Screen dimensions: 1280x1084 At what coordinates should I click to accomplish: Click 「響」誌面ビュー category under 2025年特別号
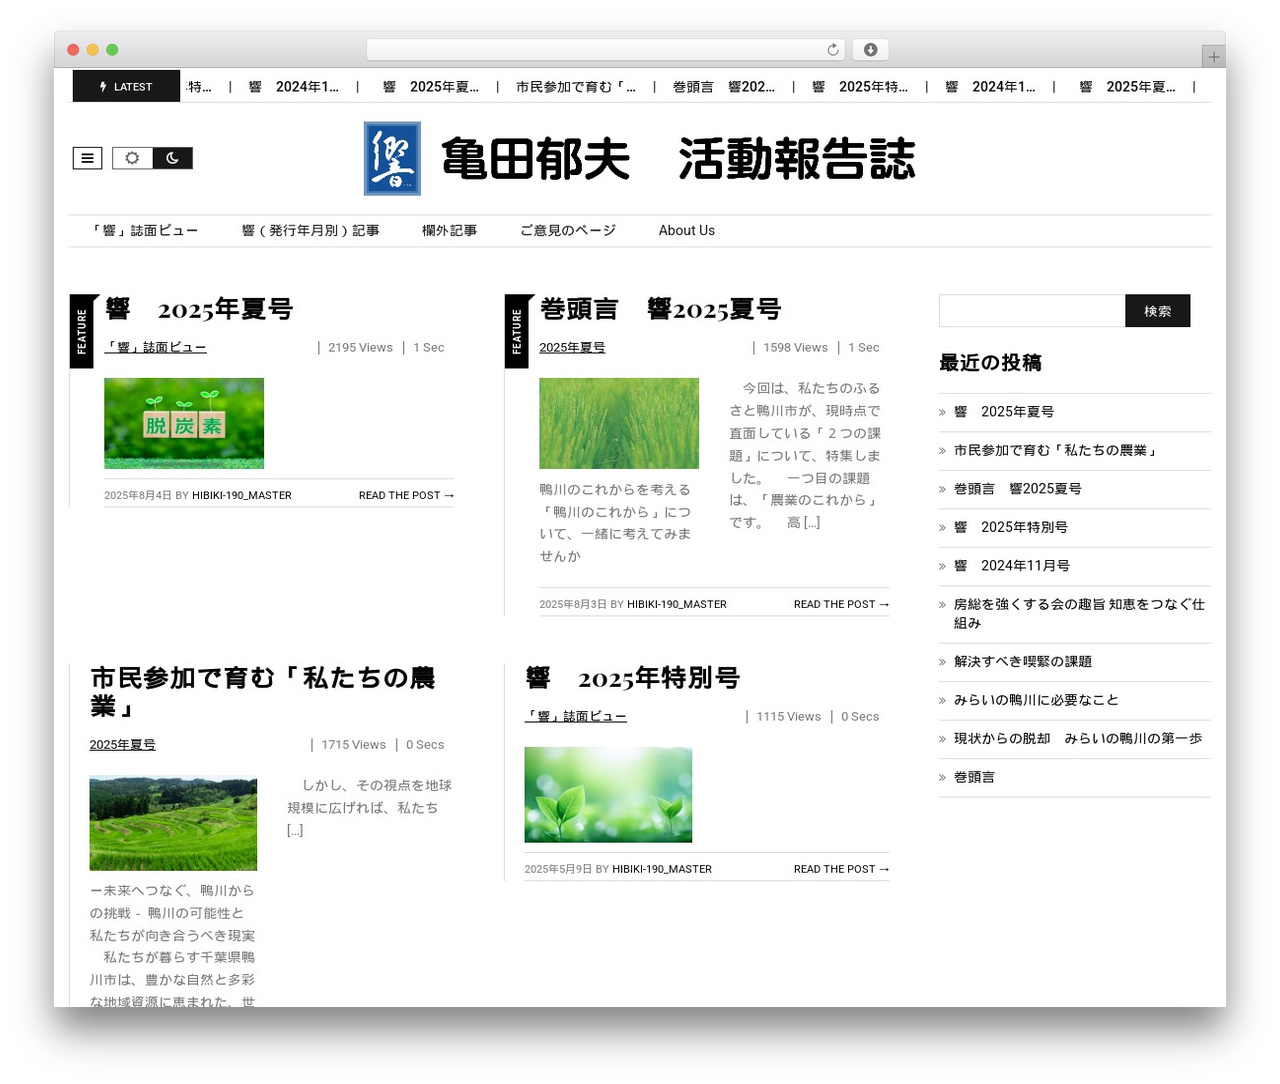pos(575,716)
